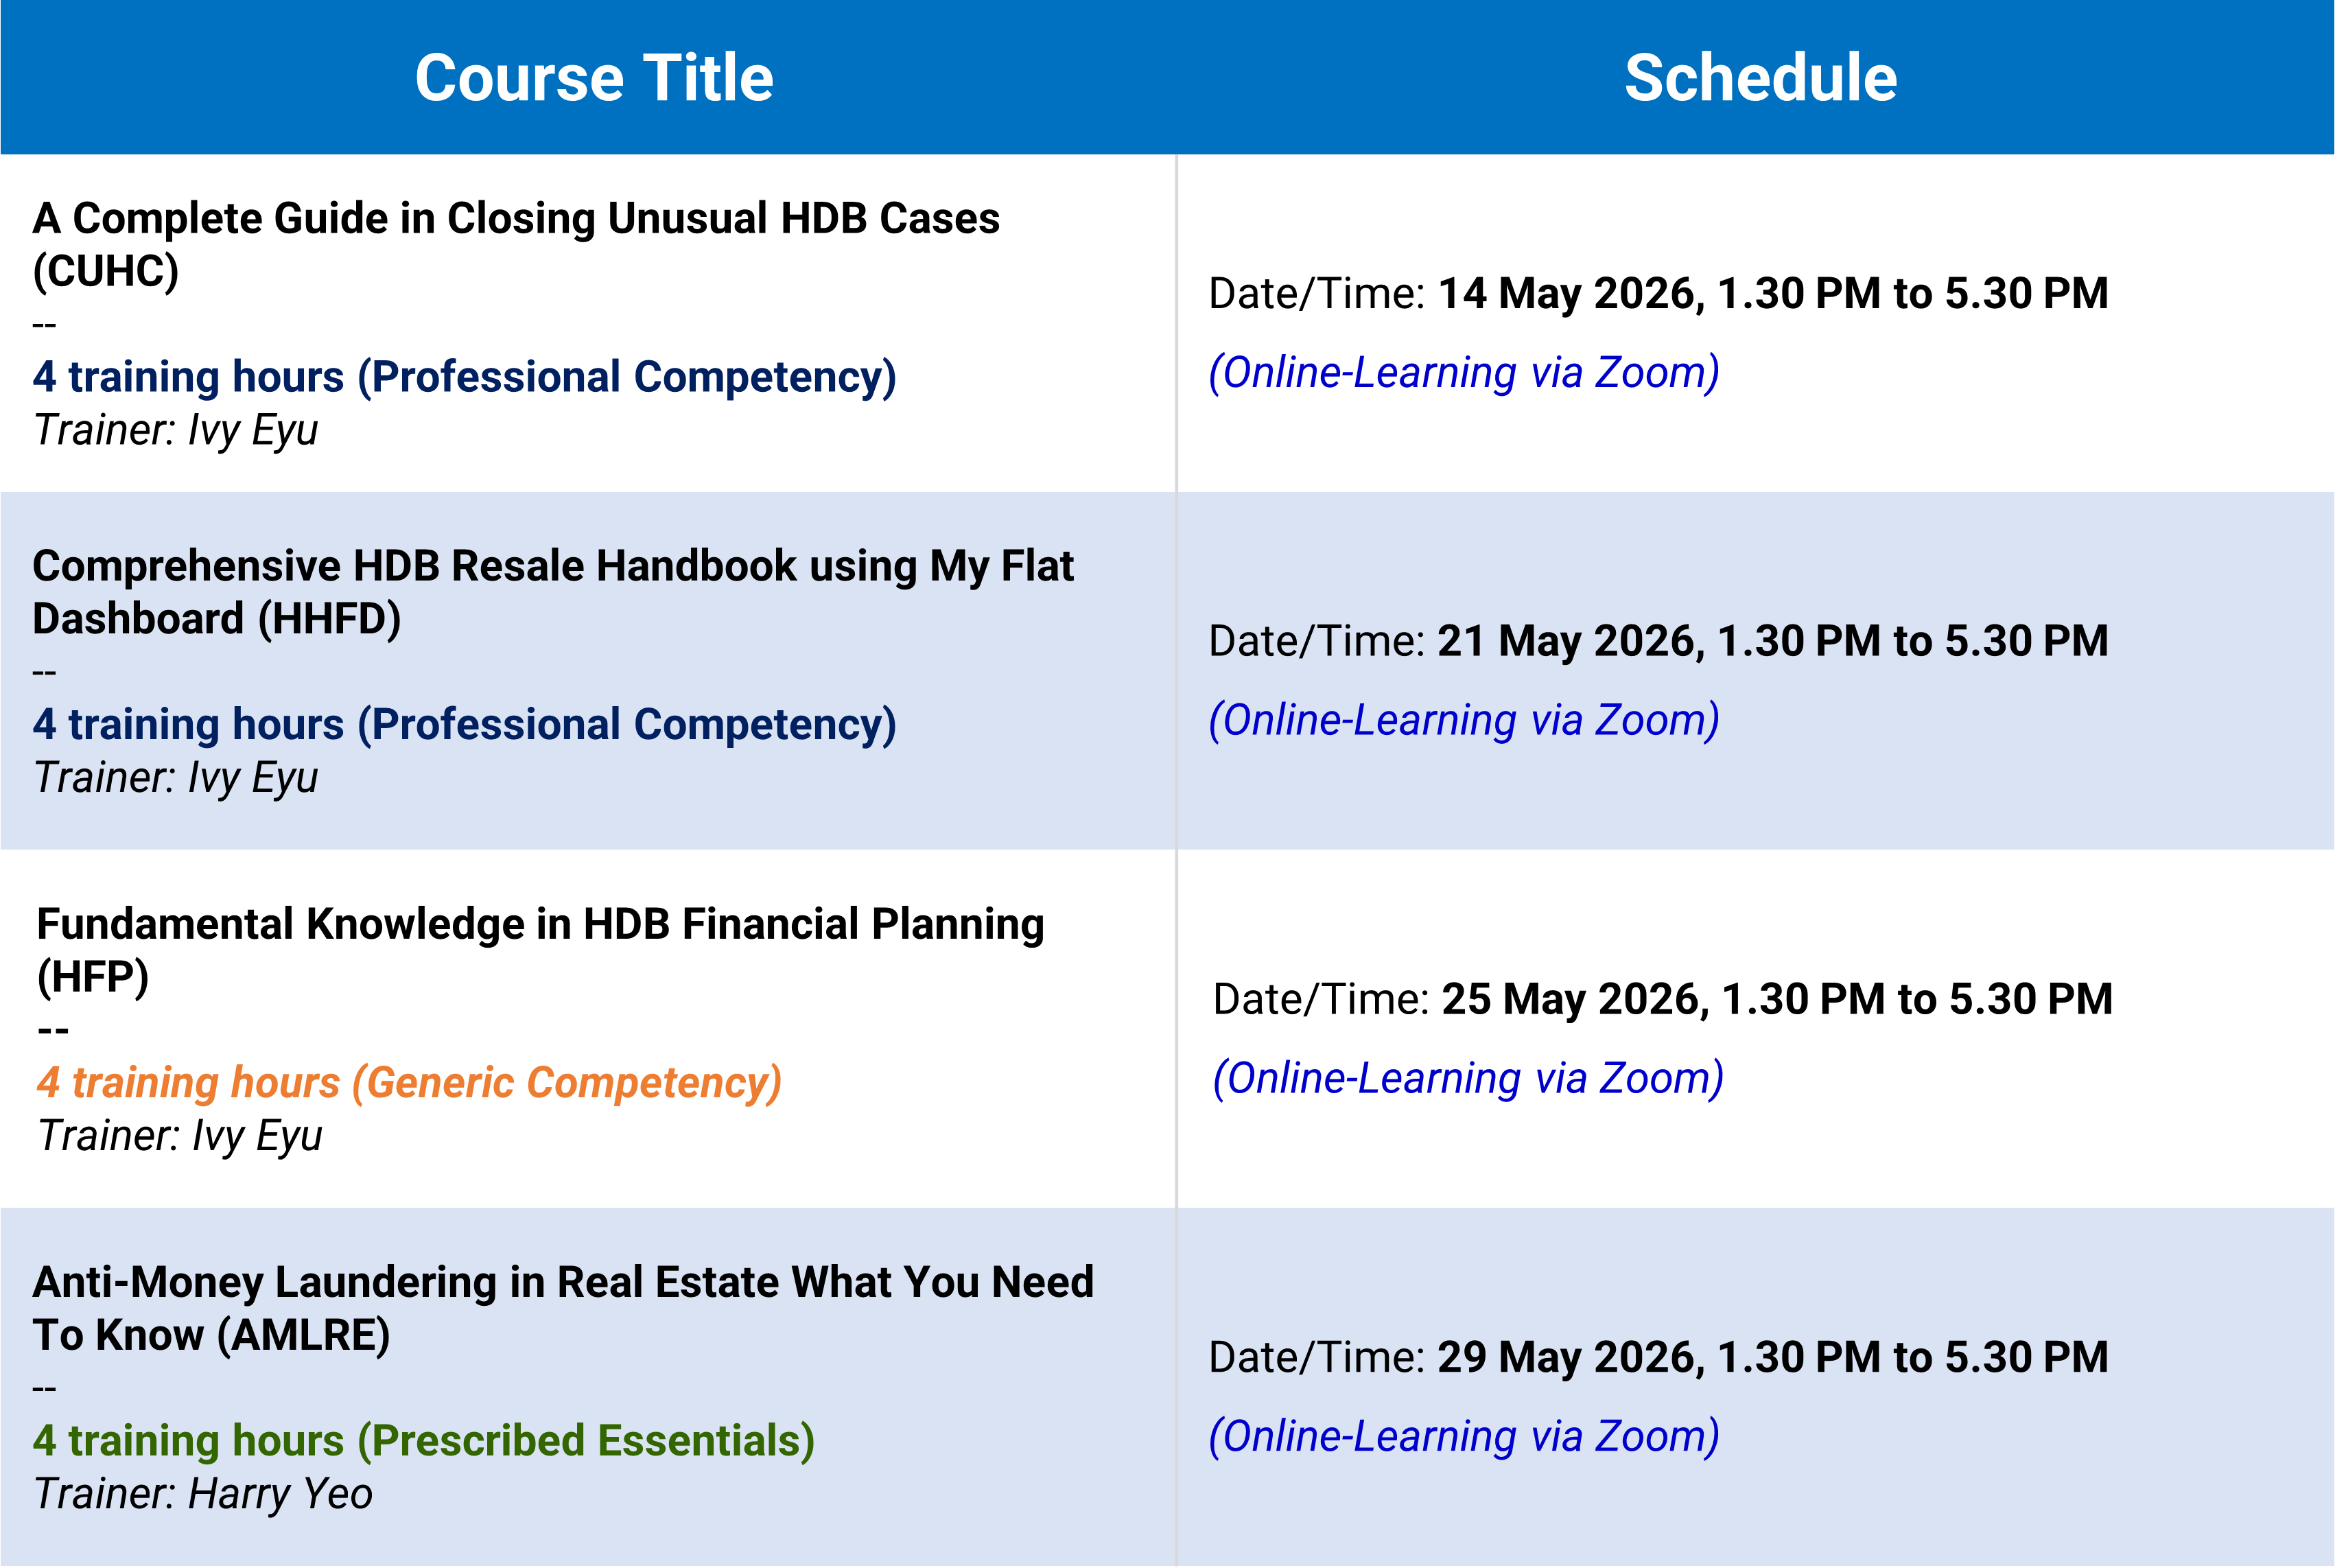This screenshot has height=1568, width=2335.
Task: Click the HHFD course's Professional Competency hours text
Action: pos(464,725)
